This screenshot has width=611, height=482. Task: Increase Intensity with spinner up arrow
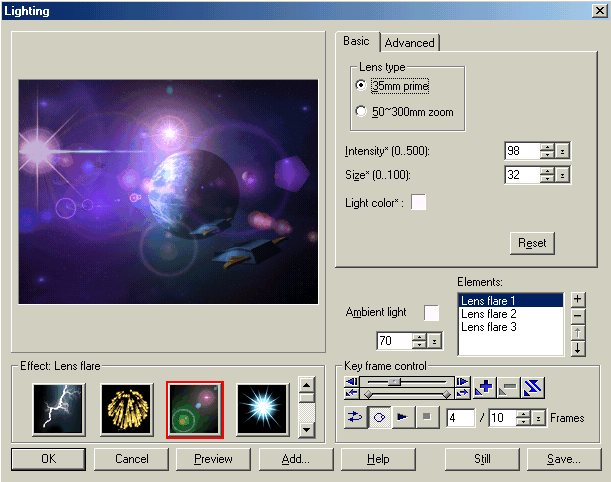(x=547, y=147)
